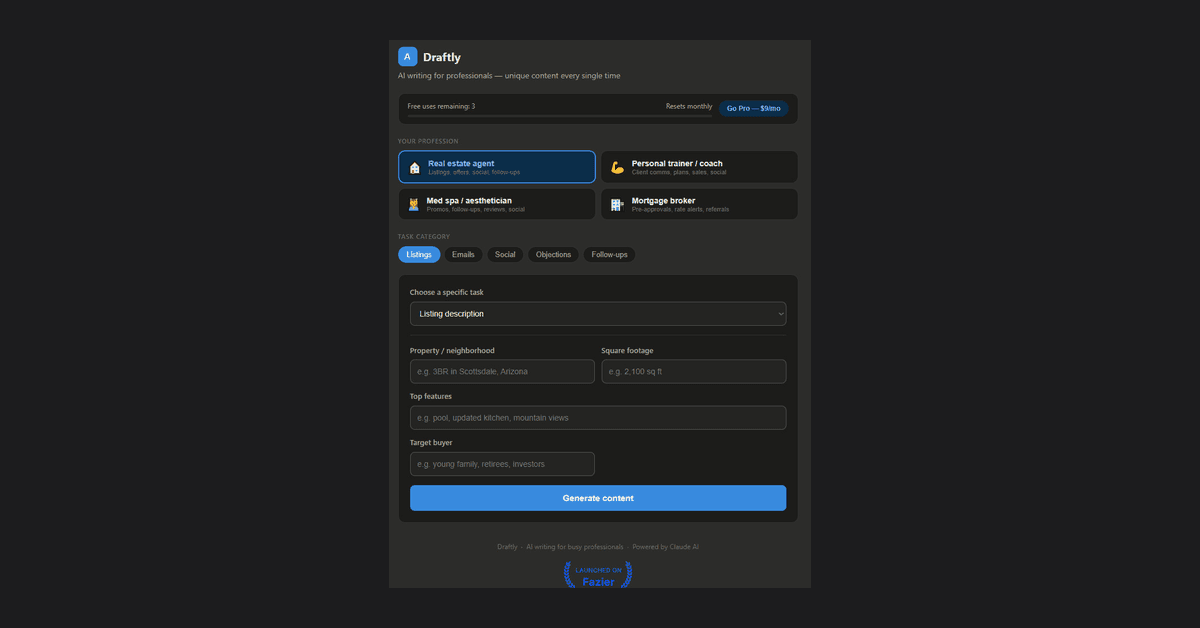This screenshot has width=1200, height=628.
Task: Click the 'Resets monthly' text
Action: (x=689, y=106)
